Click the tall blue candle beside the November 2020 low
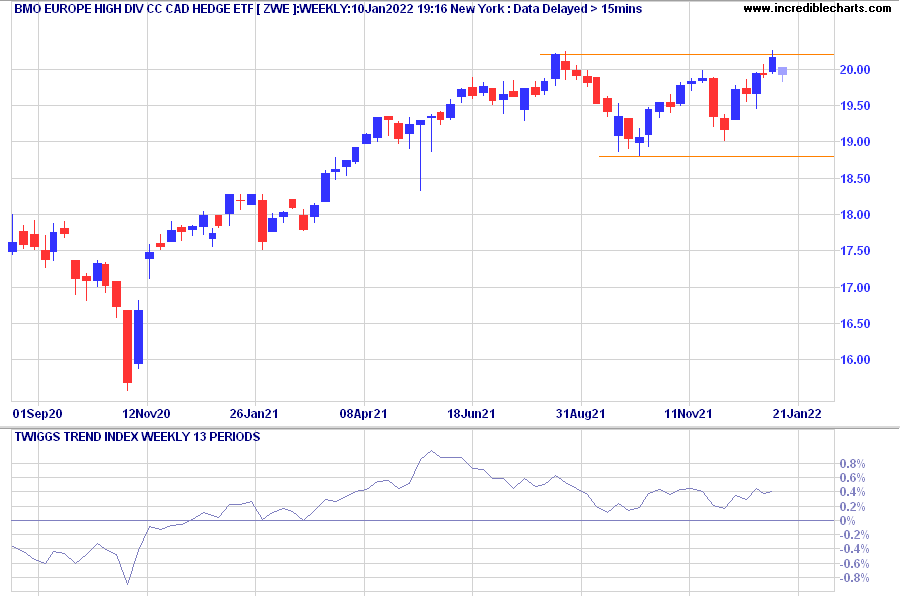This screenshot has width=900, height=600. [x=138, y=337]
